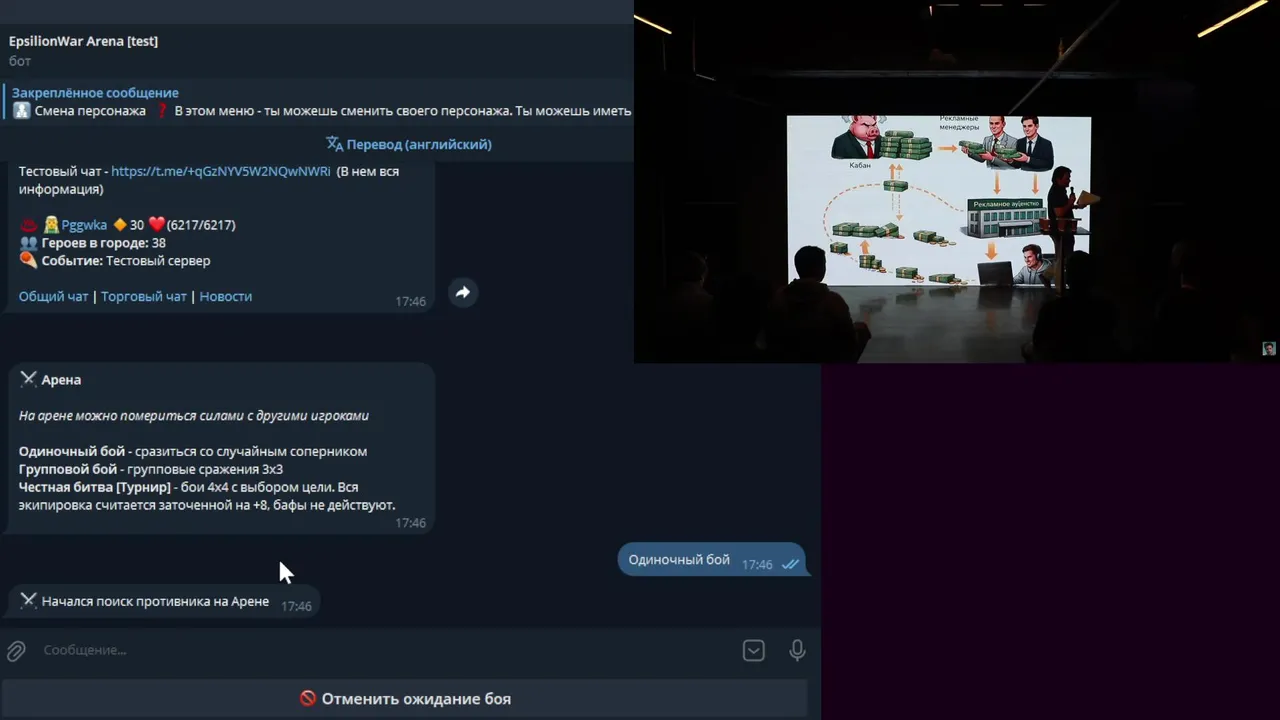Image resolution: width=1280 pixels, height=720 pixels.
Task: Click the Групповой бой description line
Action: tap(151, 469)
